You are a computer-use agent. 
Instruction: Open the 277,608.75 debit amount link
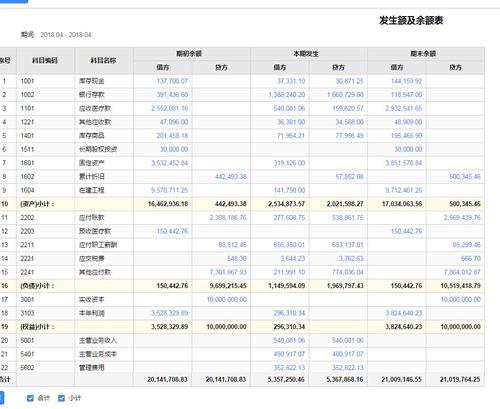tap(289, 218)
